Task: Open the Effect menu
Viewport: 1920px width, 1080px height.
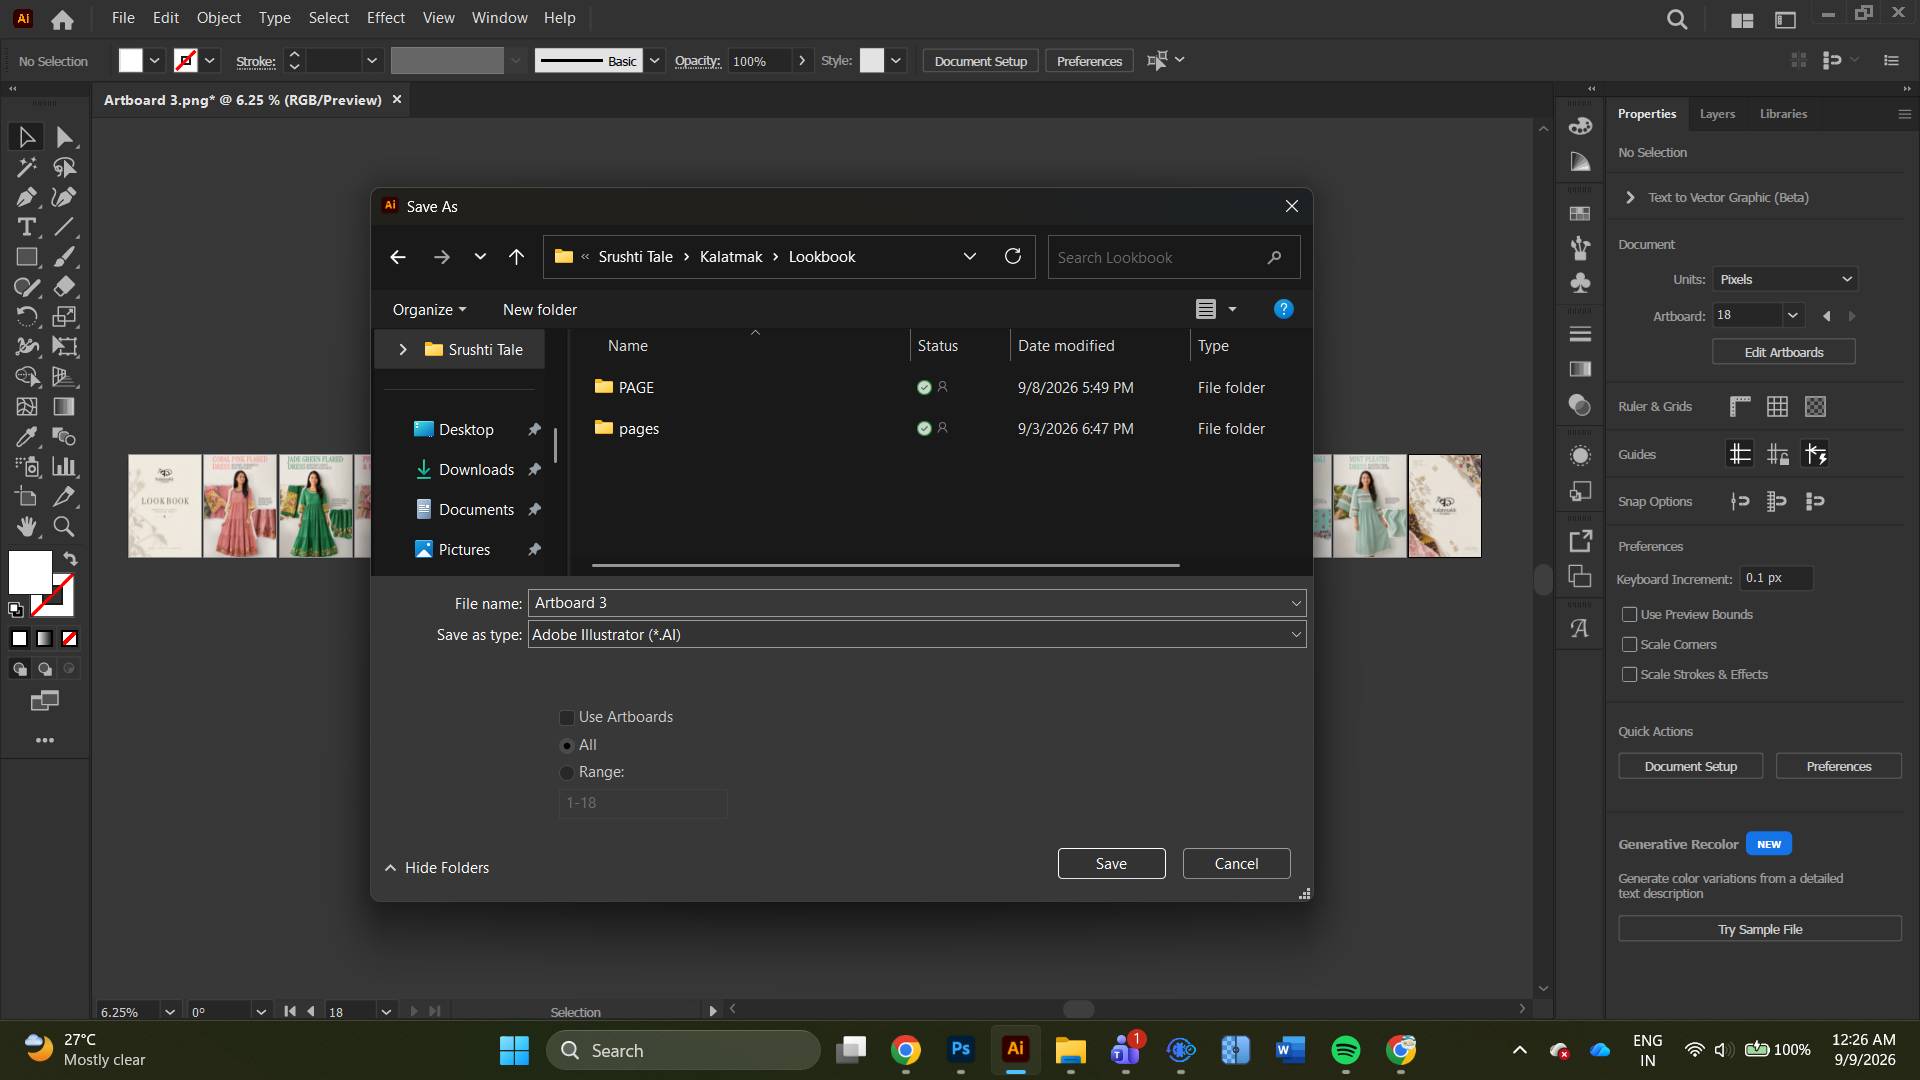Action: [386, 18]
